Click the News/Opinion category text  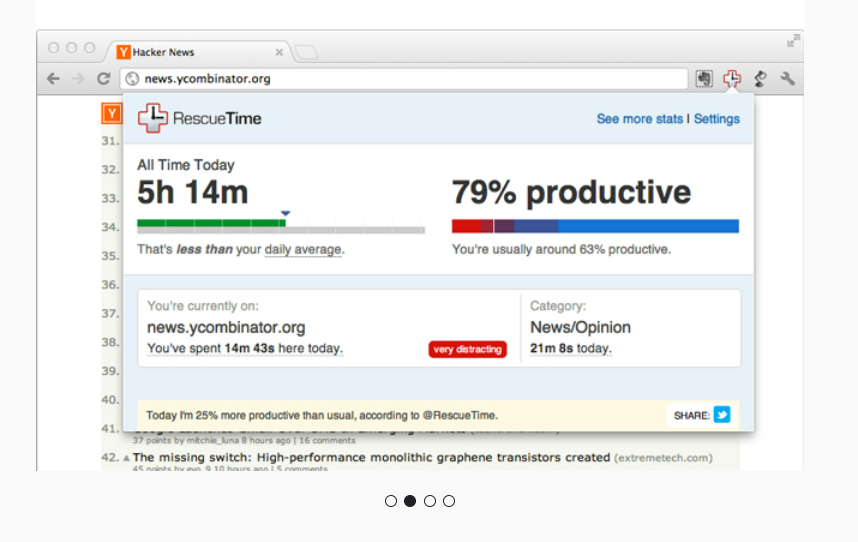click(580, 327)
